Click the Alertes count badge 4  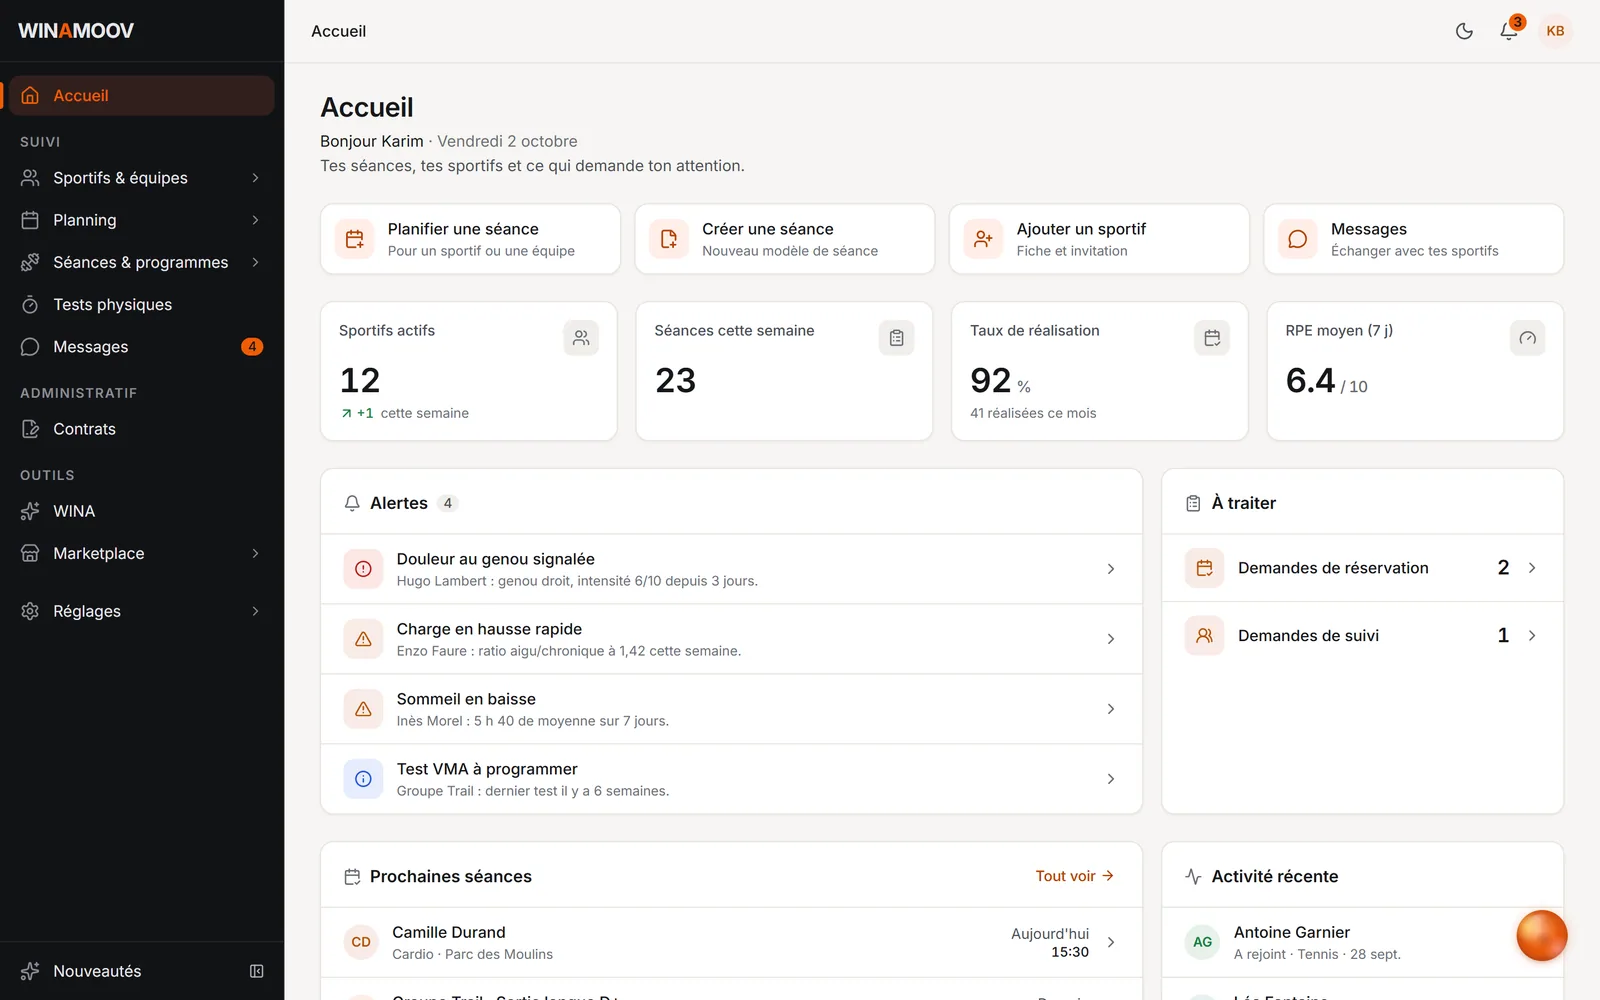[448, 503]
